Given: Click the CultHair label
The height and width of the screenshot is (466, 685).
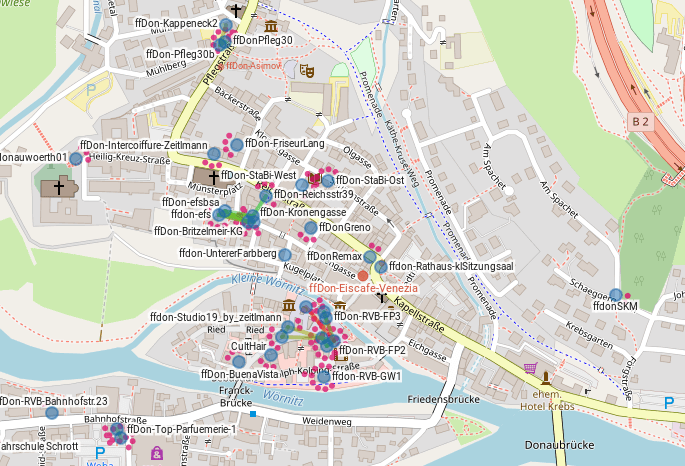Looking at the screenshot, I should 249,346.
